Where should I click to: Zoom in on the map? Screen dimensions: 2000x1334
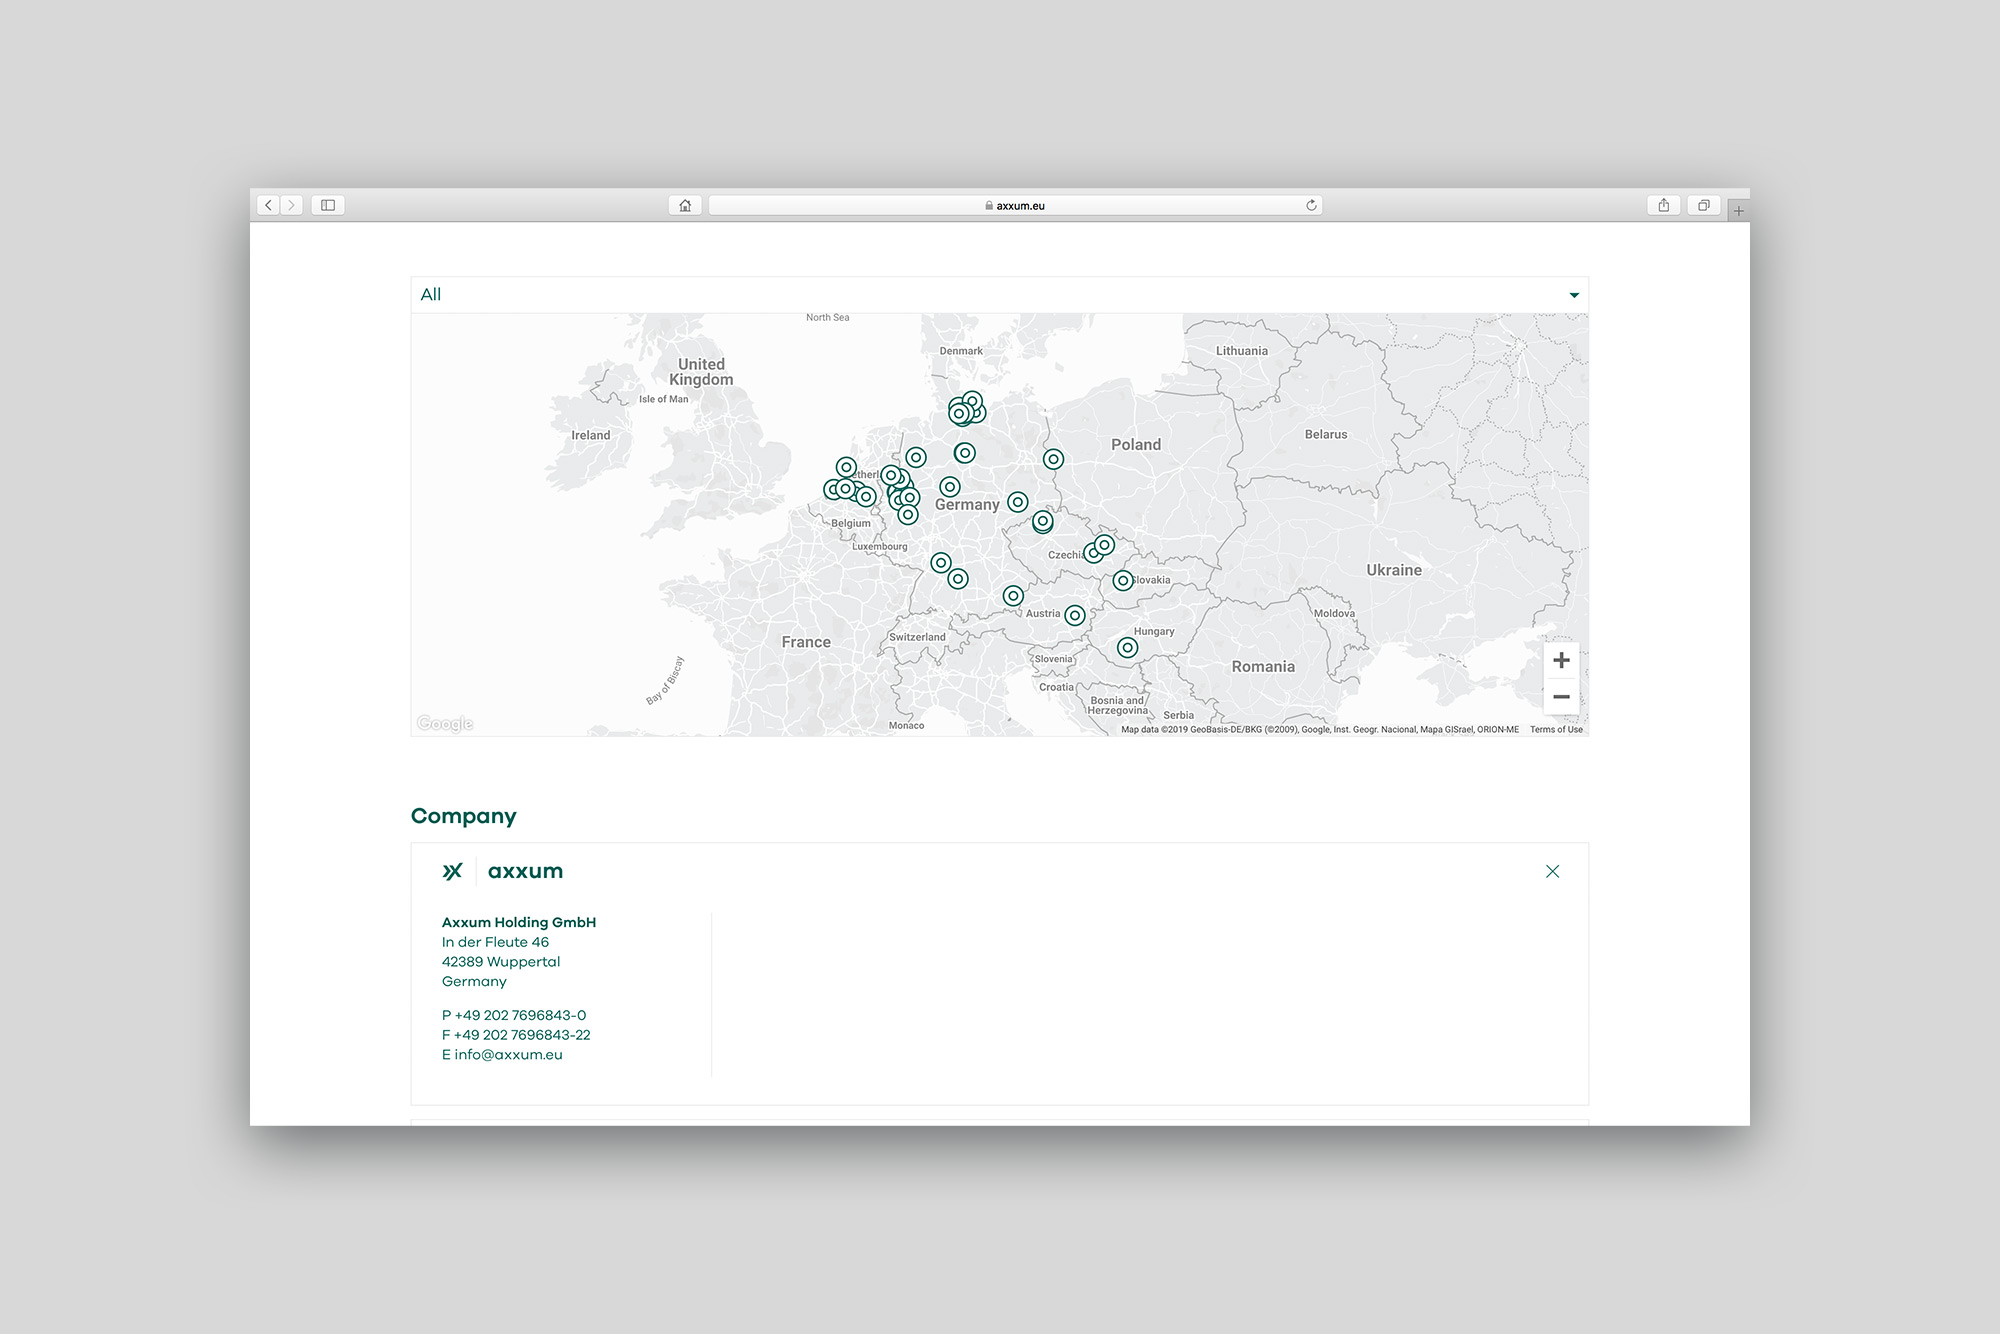[x=1561, y=660]
